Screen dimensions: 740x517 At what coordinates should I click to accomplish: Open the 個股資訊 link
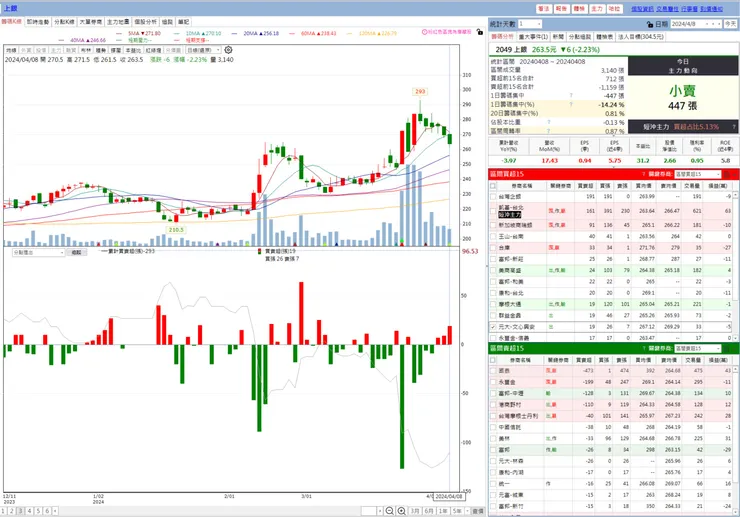tap(642, 9)
